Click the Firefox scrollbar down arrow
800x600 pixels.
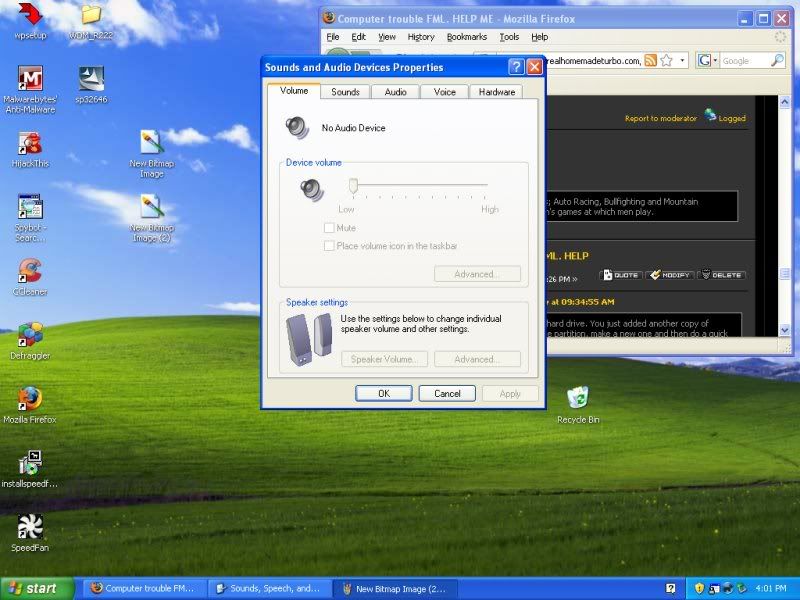[785, 330]
